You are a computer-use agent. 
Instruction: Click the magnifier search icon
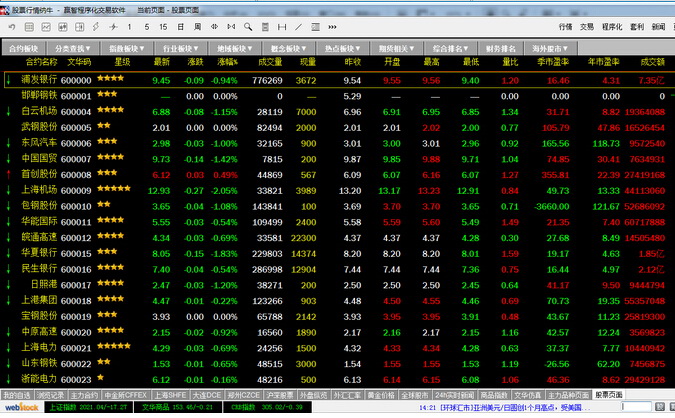click(x=248, y=27)
